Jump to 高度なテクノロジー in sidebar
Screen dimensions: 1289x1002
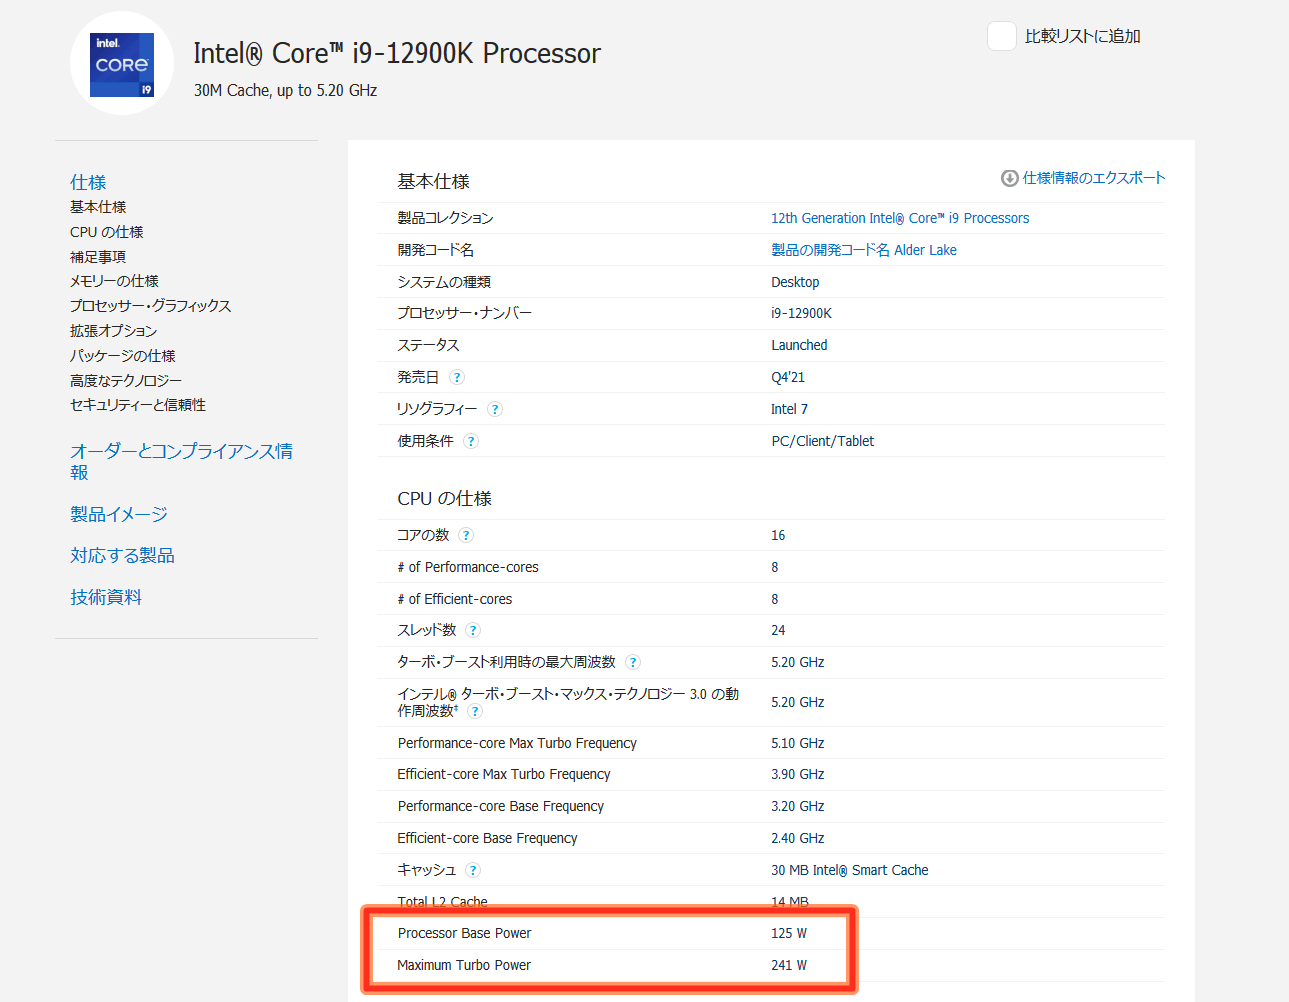pos(126,381)
